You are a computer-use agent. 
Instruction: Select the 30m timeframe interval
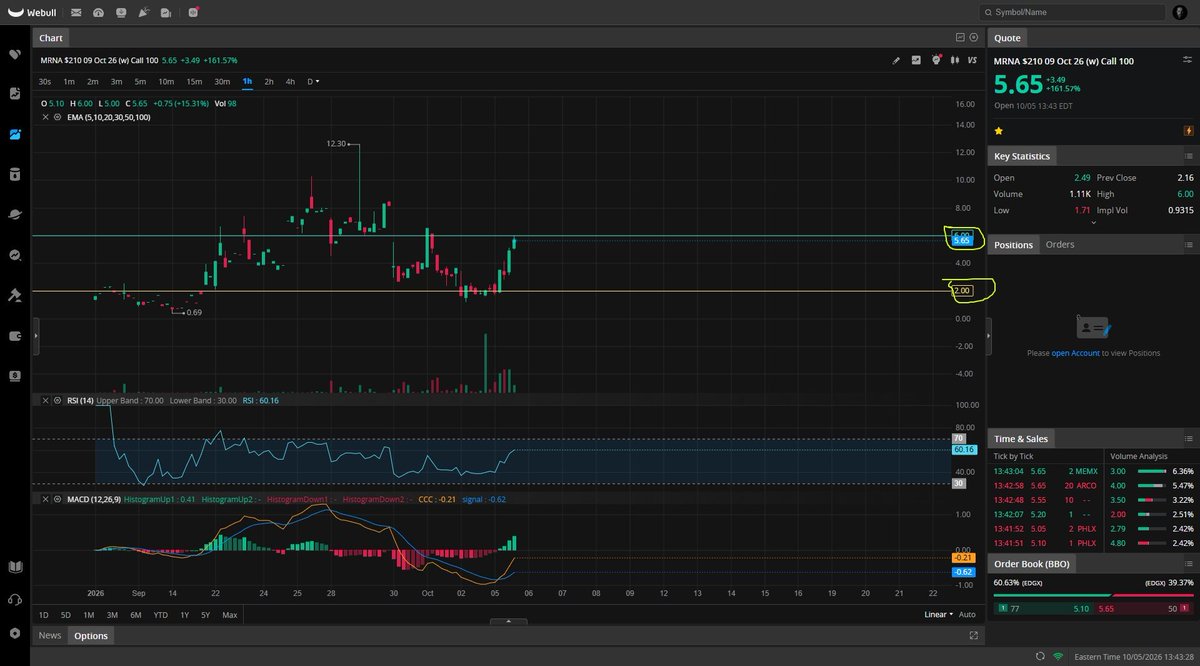(x=222, y=81)
